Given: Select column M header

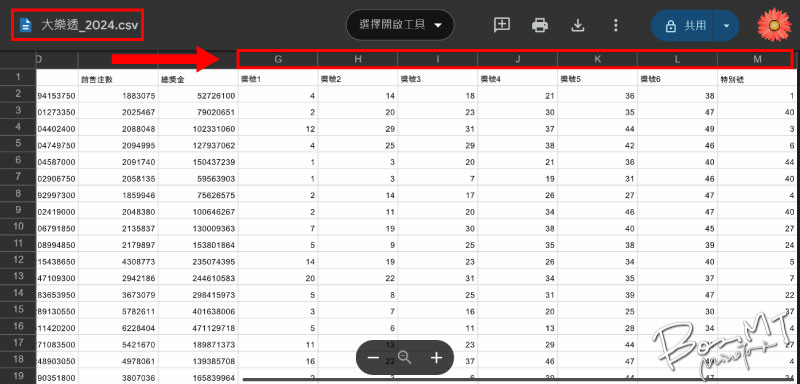Looking at the screenshot, I should point(757,59).
